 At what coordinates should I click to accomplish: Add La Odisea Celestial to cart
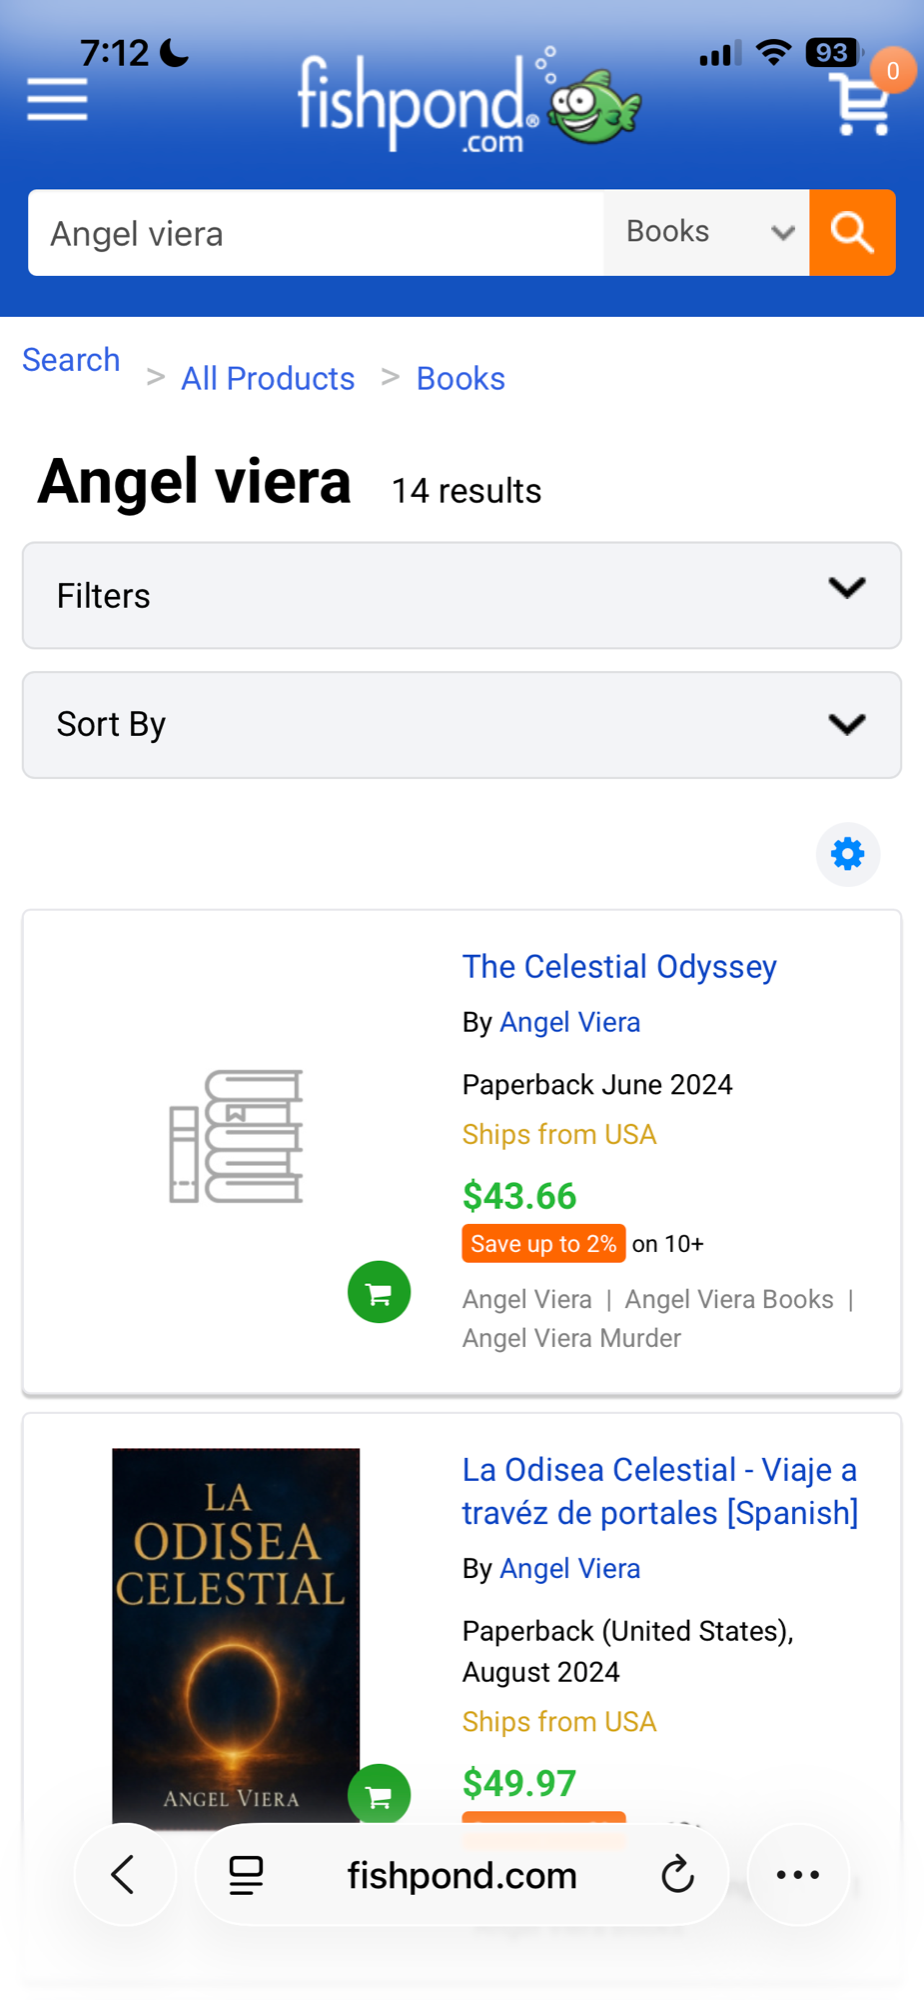(x=379, y=1795)
